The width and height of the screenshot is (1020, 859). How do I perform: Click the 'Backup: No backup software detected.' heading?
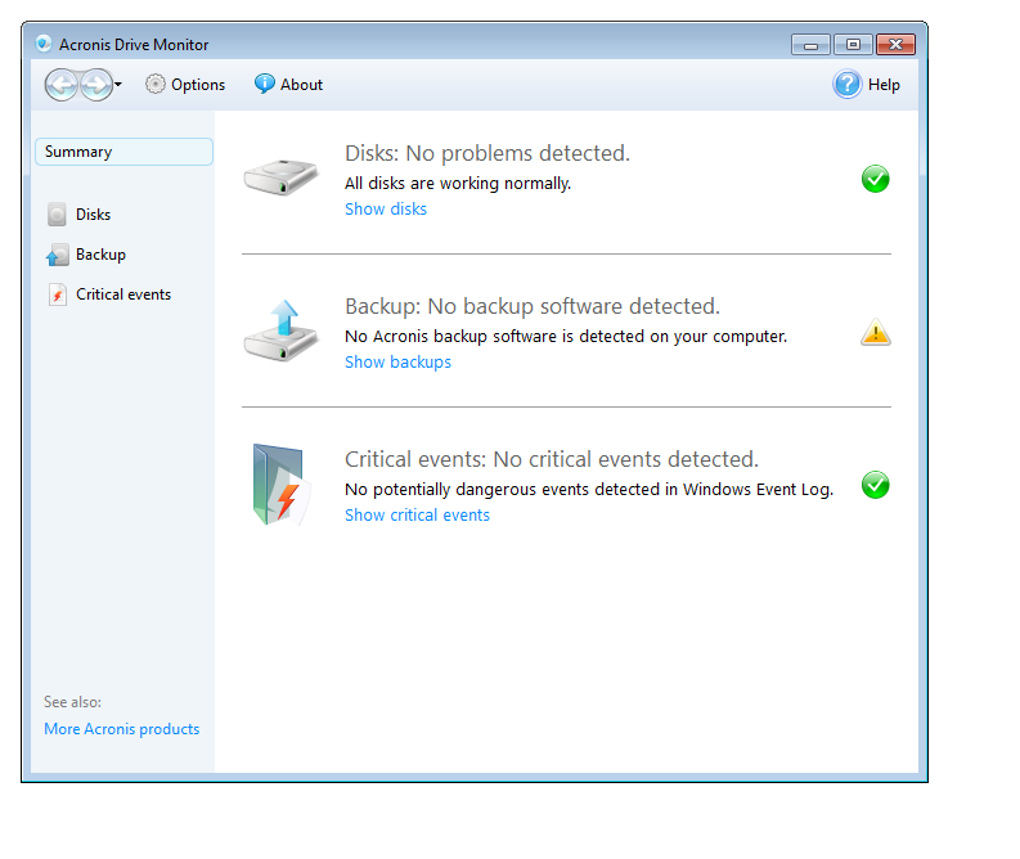pos(532,306)
